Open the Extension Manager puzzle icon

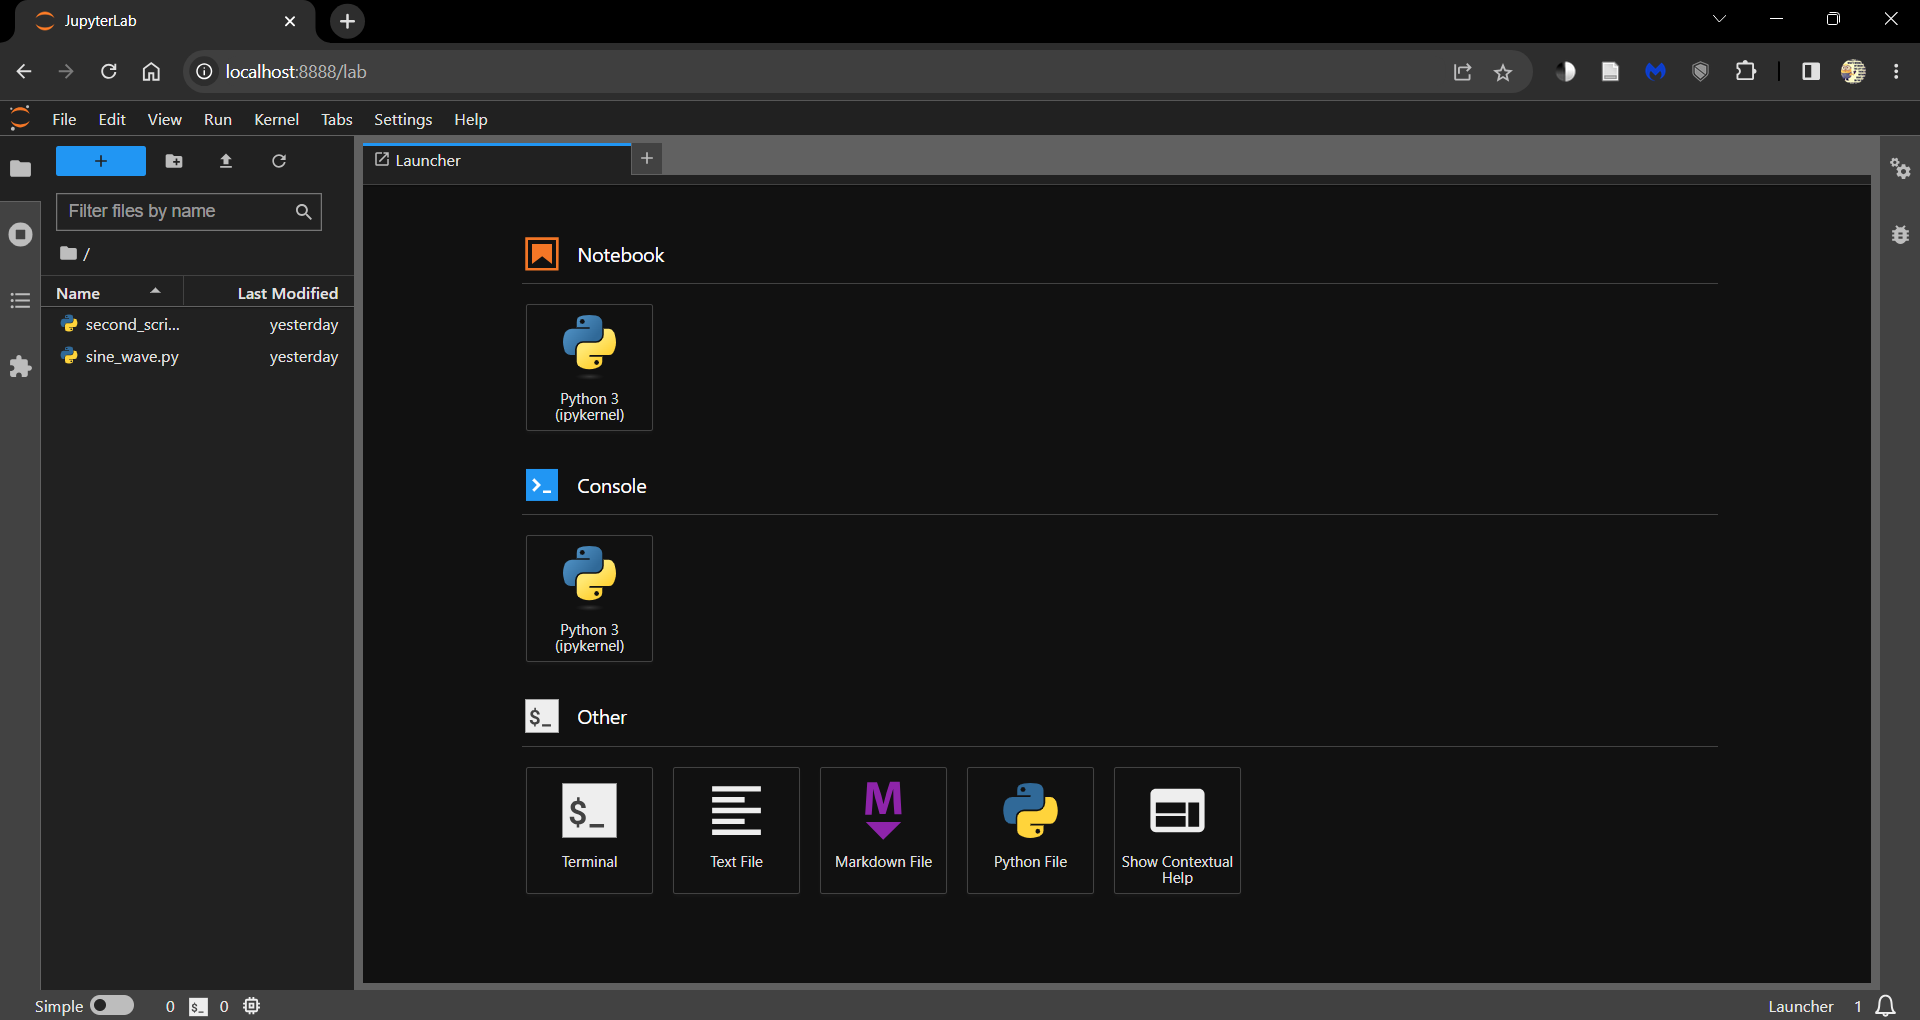(x=20, y=367)
